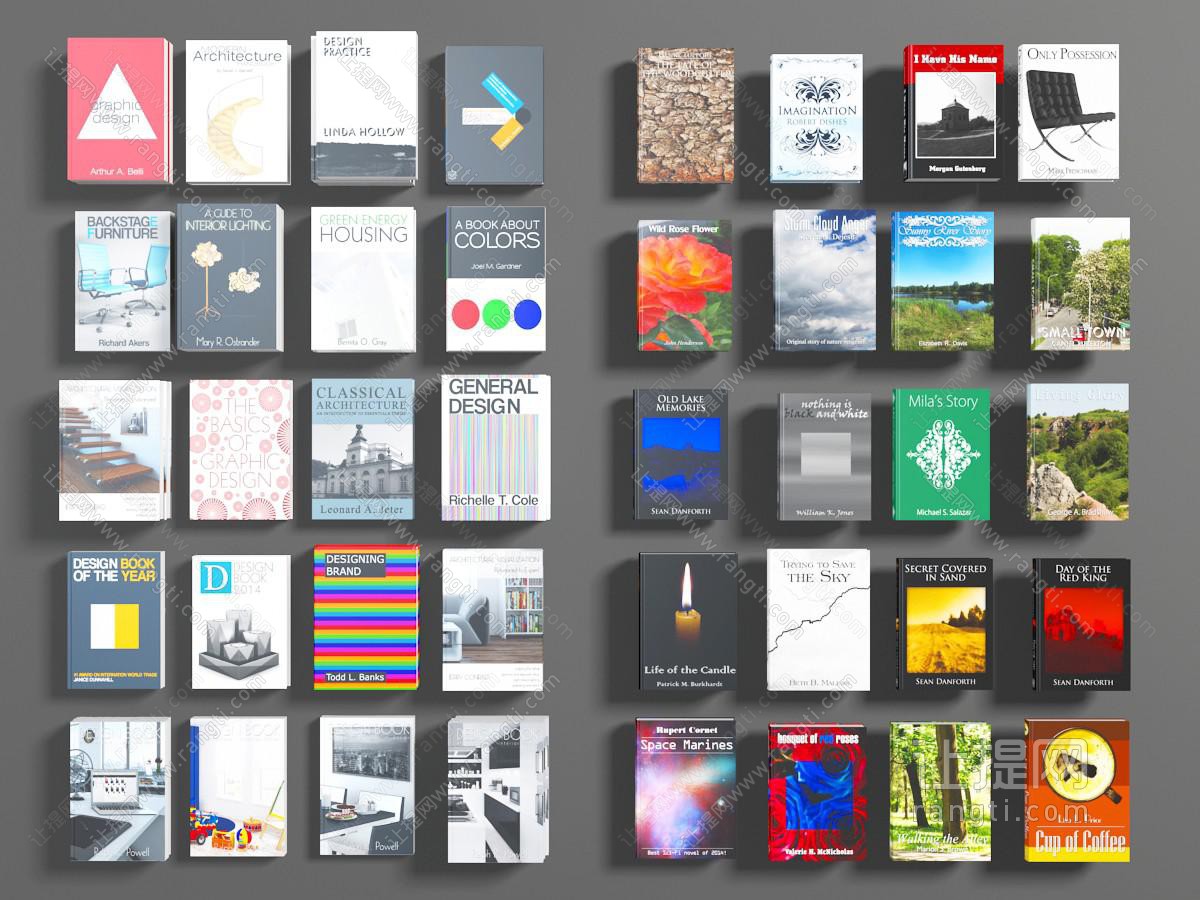Pick the Bouquet of Red Roses book

[818, 792]
